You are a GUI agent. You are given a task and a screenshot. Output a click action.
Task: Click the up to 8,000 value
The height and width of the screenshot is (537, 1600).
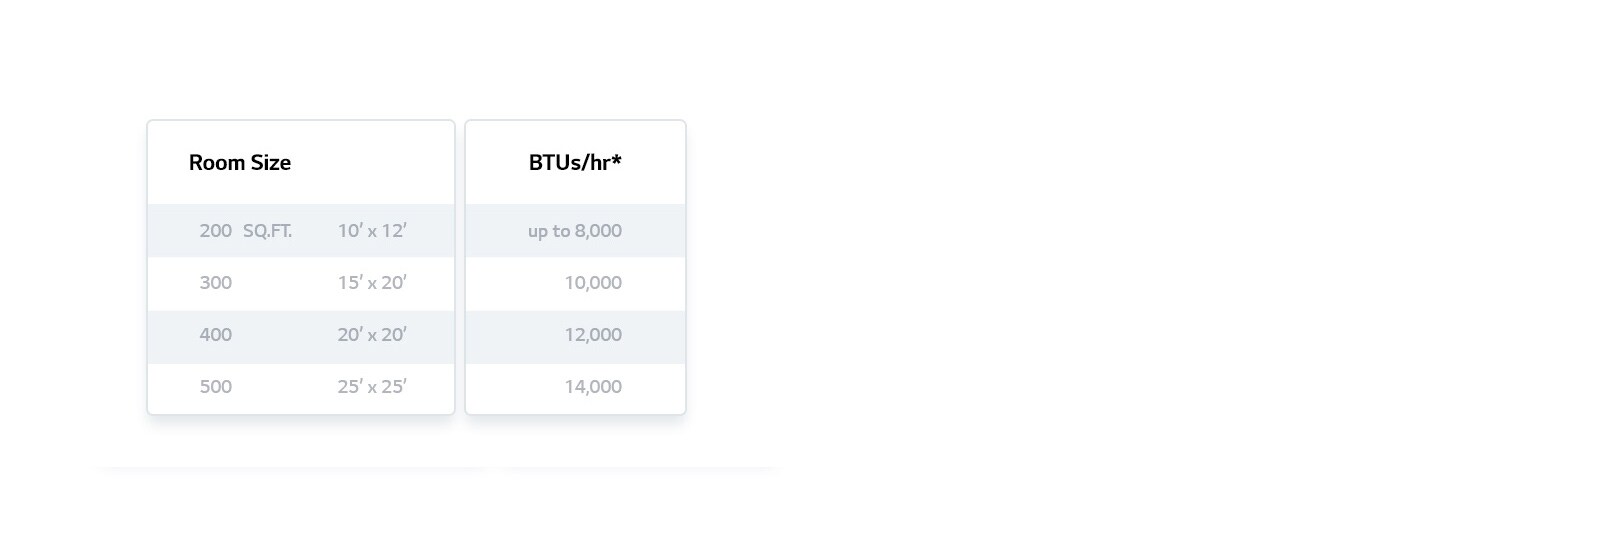pyautogui.click(x=575, y=231)
